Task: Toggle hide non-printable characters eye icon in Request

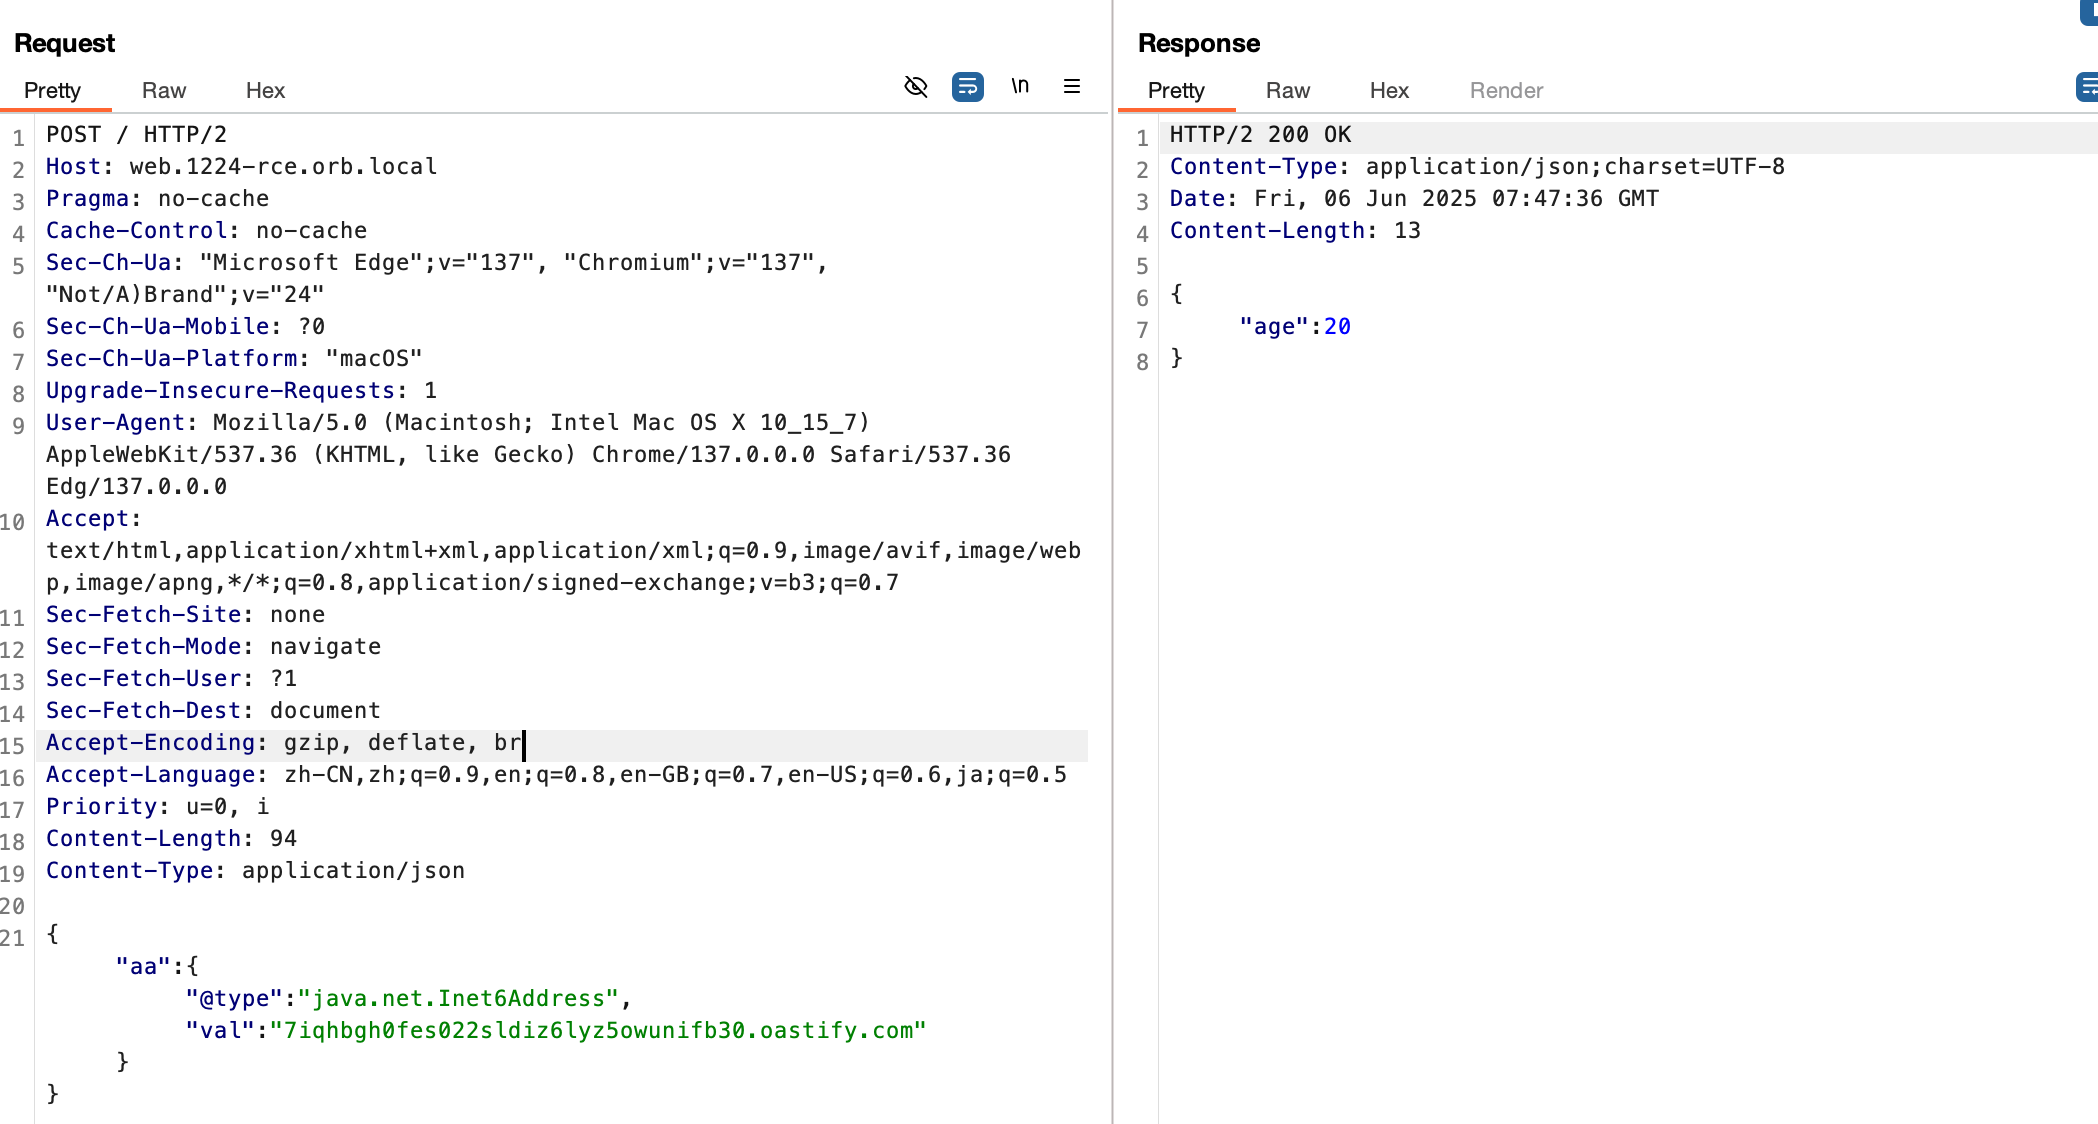Action: coord(916,87)
